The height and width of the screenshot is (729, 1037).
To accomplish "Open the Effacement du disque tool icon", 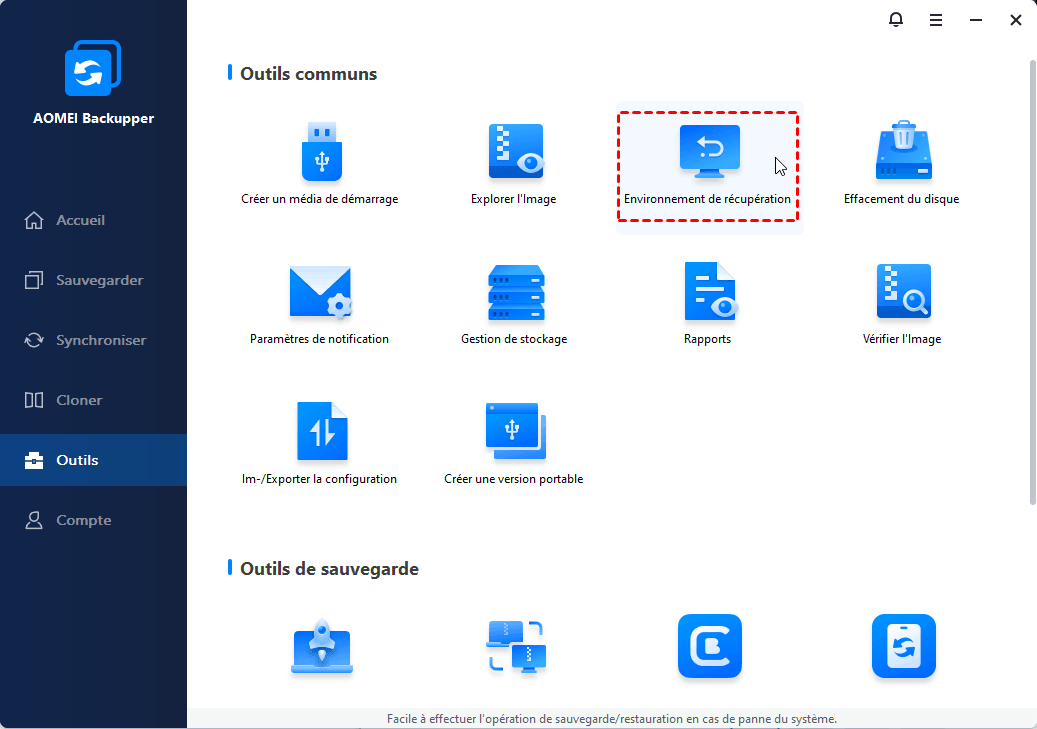I will pyautogui.click(x=903, y=150).
